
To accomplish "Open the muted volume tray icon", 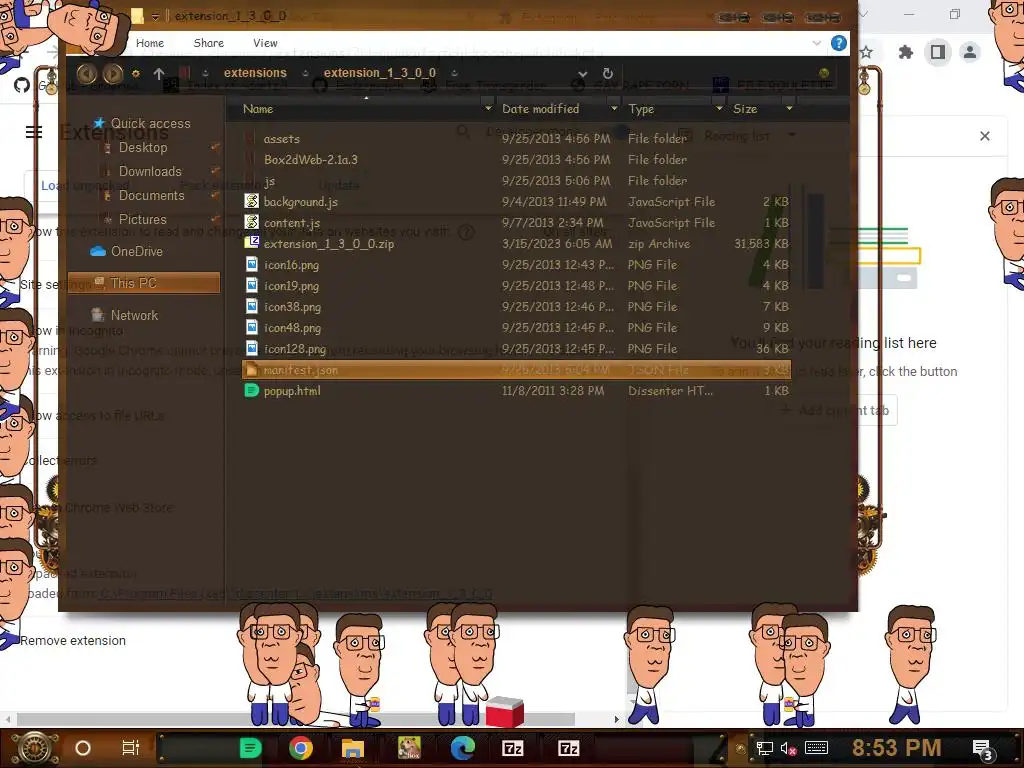I will [788, 749].
